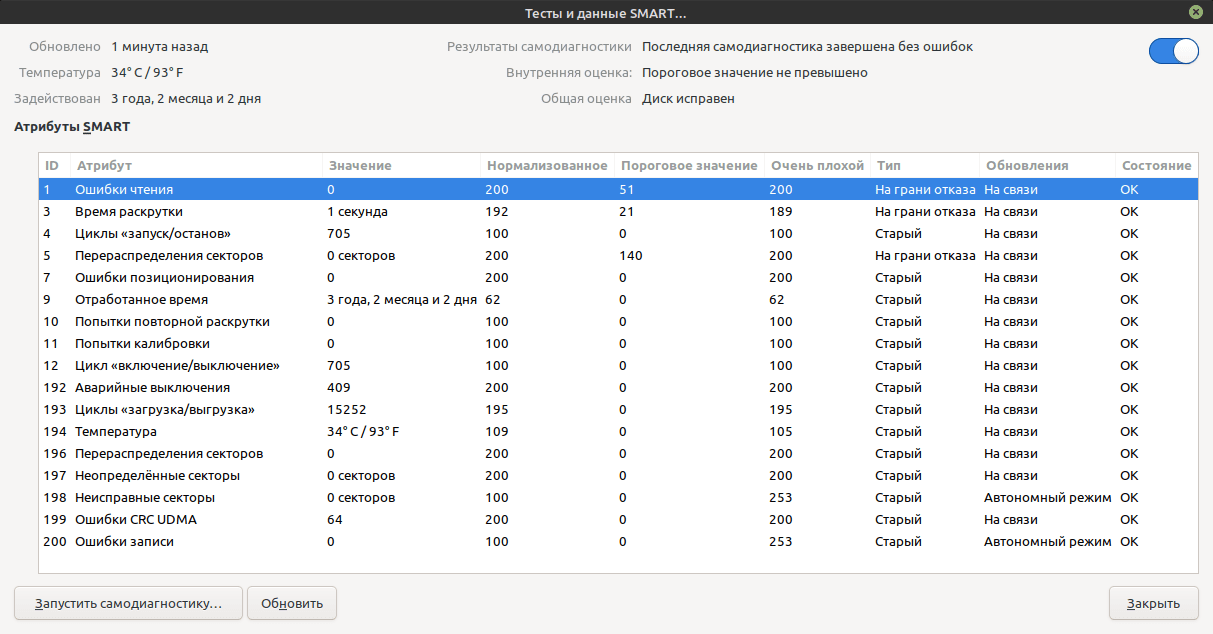Click the Закрыть button
Viewport: 1213px width, 634px height.
[x=1153, y=603]
